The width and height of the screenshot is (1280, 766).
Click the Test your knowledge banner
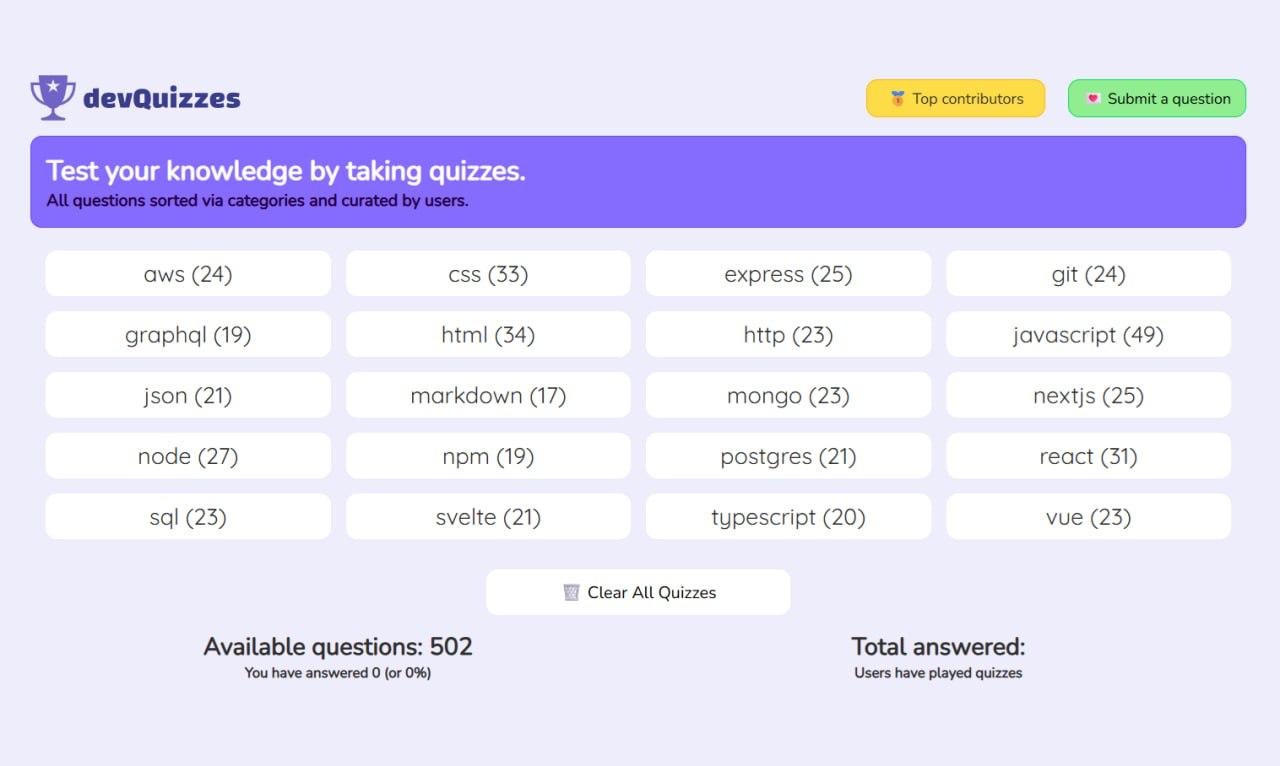click(638, 182)
